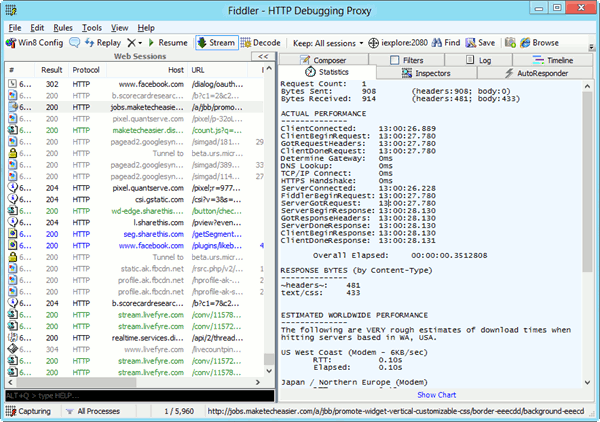This screenshot has width=600, height=422.
Task: Select wd-edge.sharethis session row
Action: (x=135, y=211)
